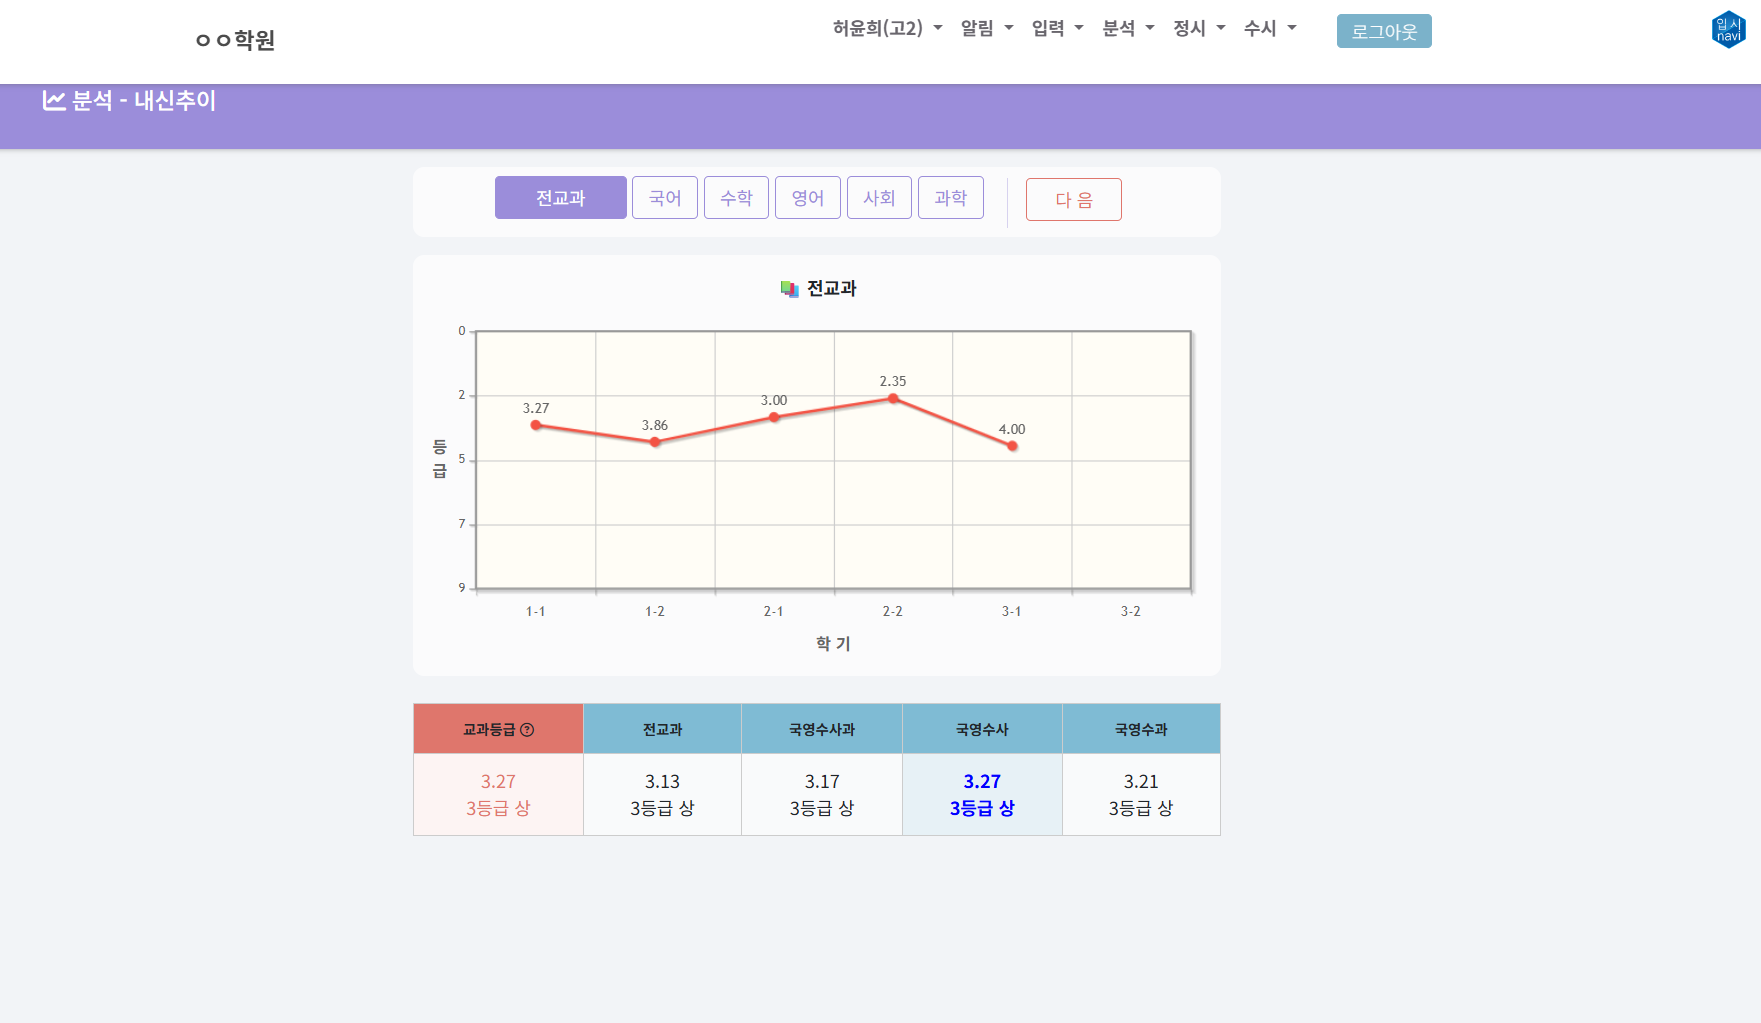Viewport: 1761px width, 1023px height.
Task: Click the 다 음 button
Action: coord(1073,200)
